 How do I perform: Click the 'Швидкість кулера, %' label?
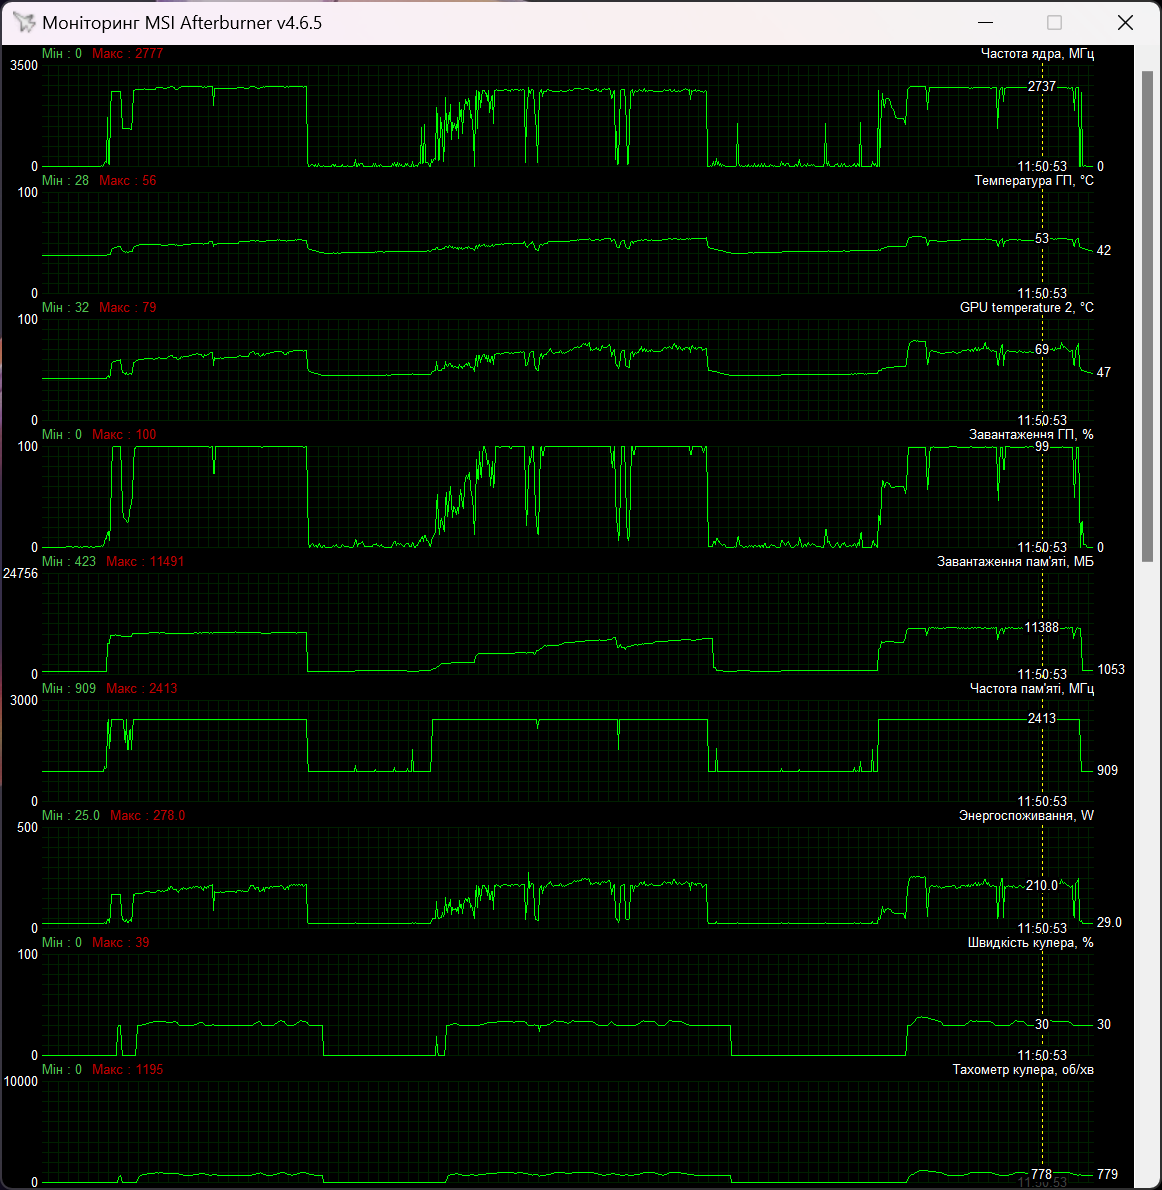click(x=1030, y=943)
